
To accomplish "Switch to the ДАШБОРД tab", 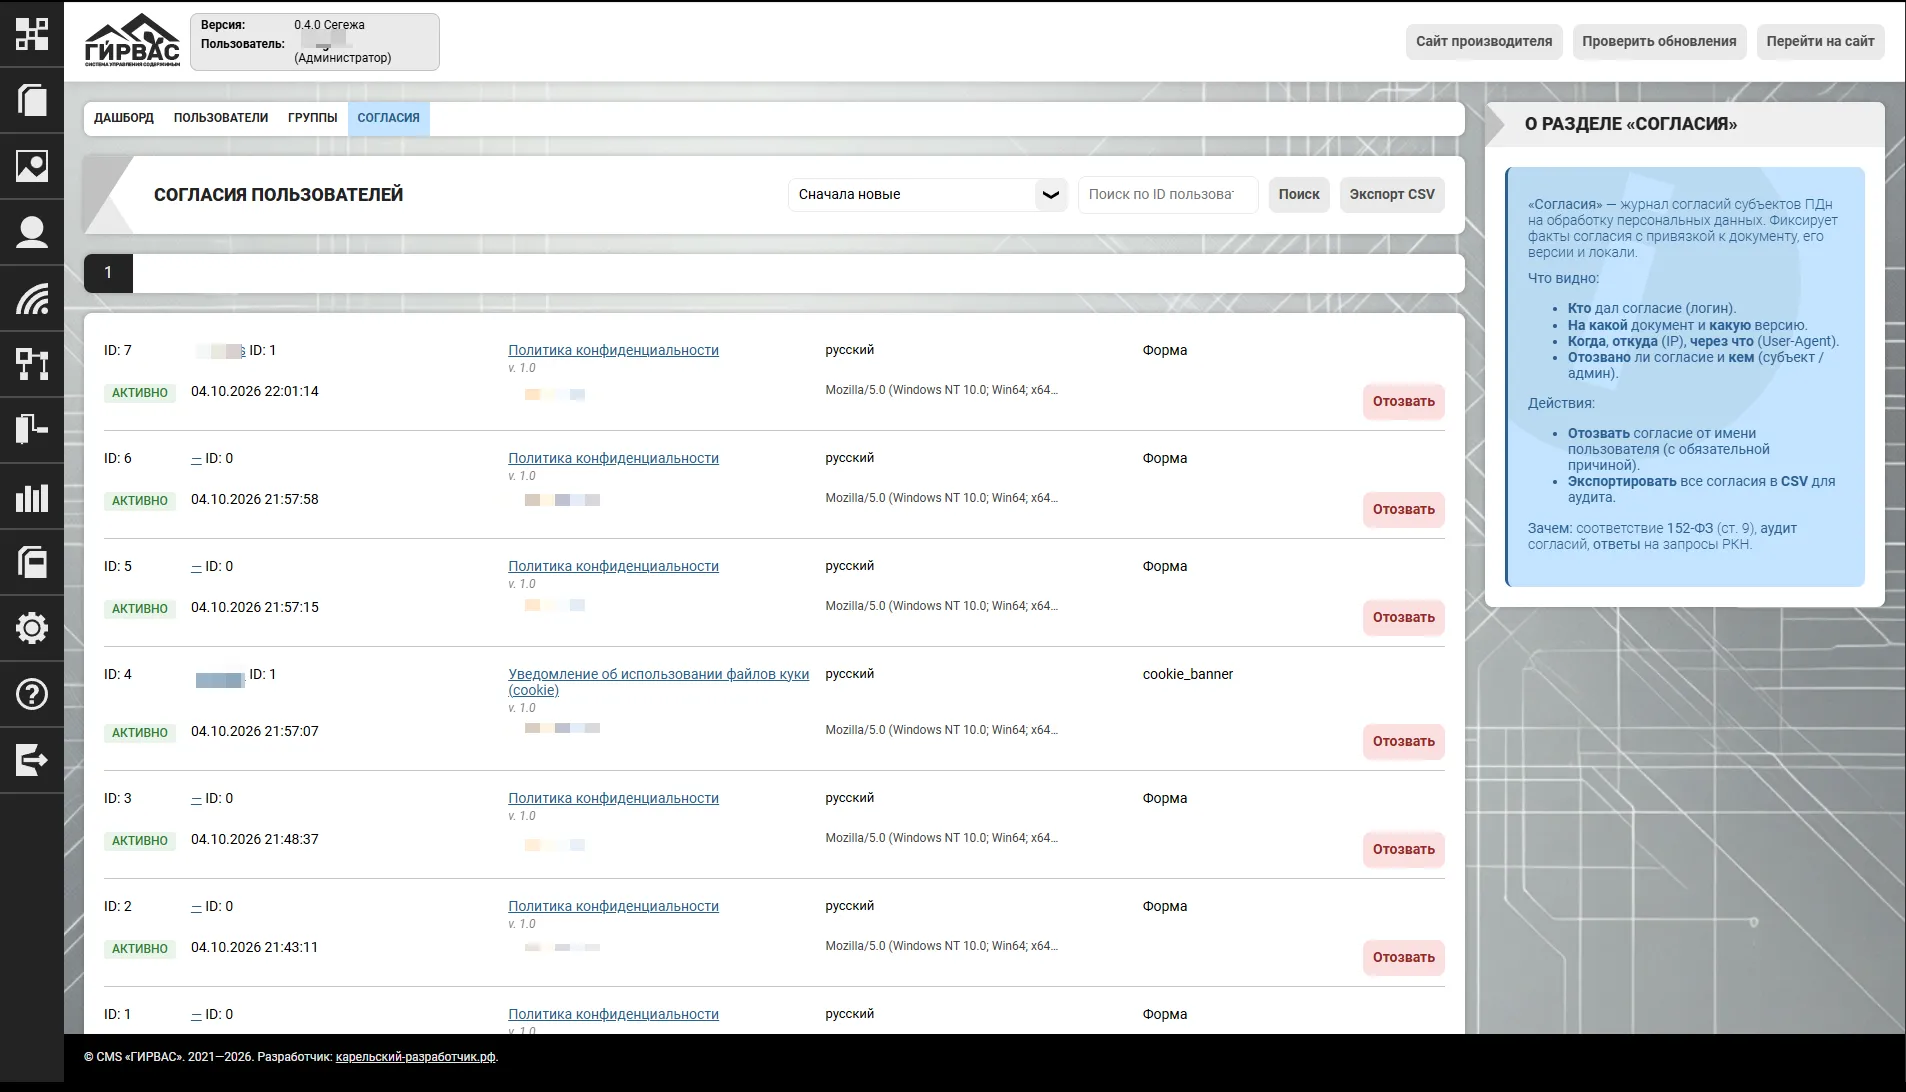I will pyautogui.click(x=124, y=118).
